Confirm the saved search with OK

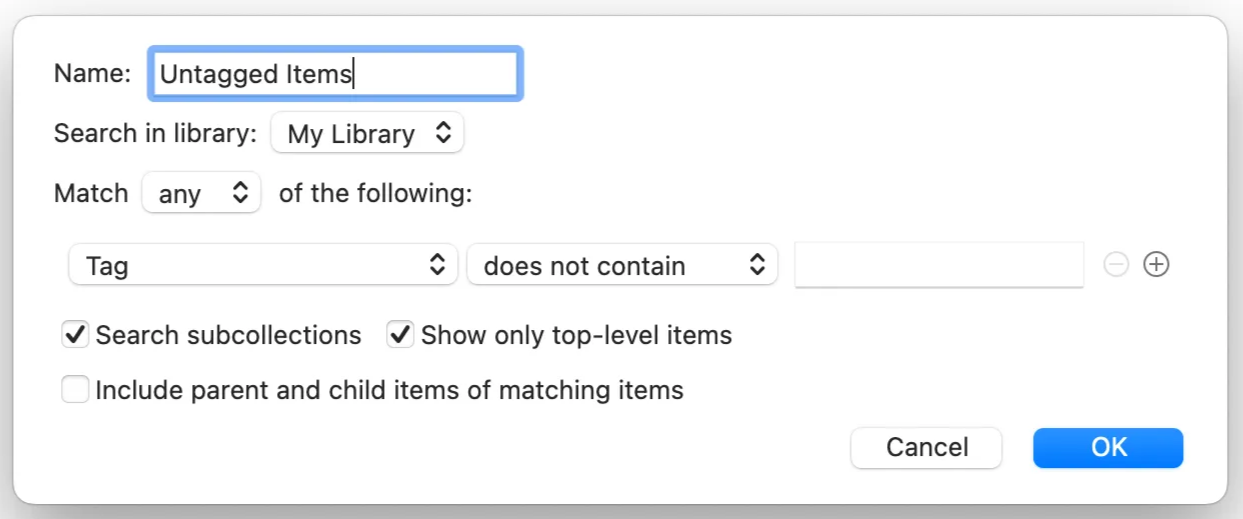click(1108, 447)
